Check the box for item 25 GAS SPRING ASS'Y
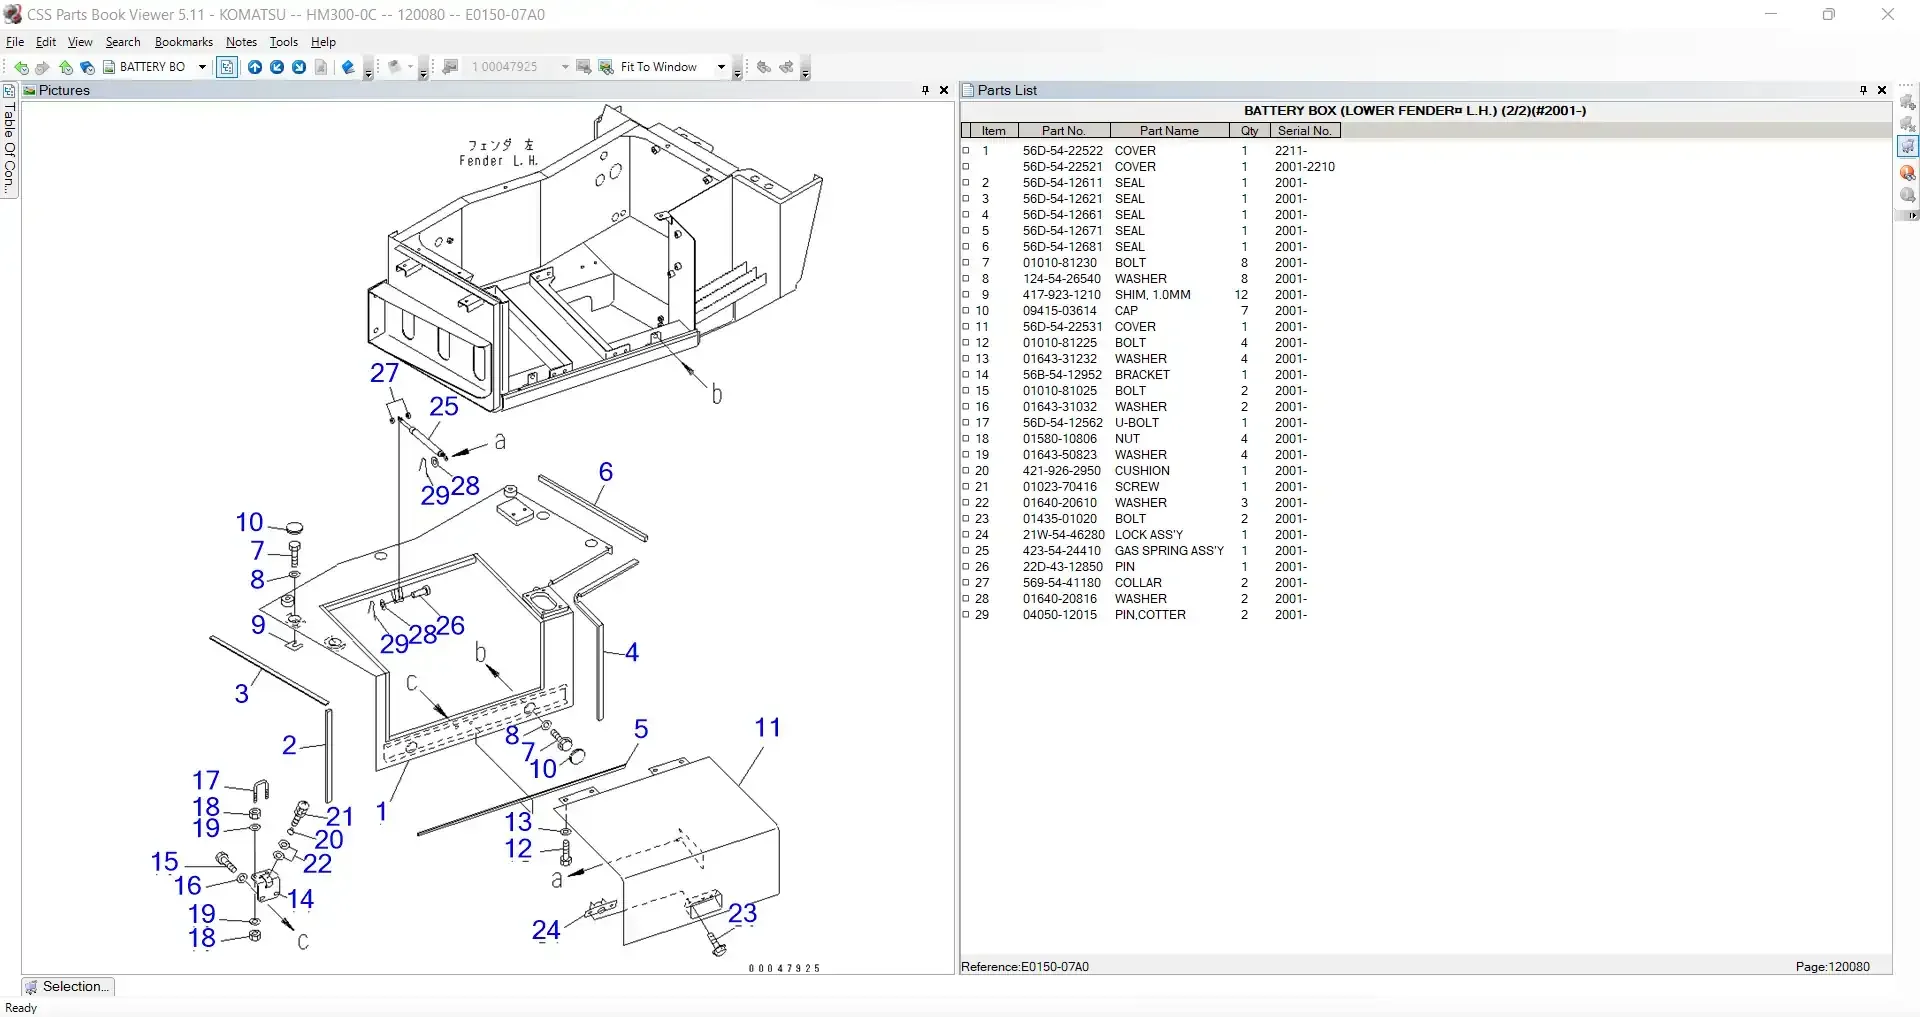 click(x=966, y=551)
